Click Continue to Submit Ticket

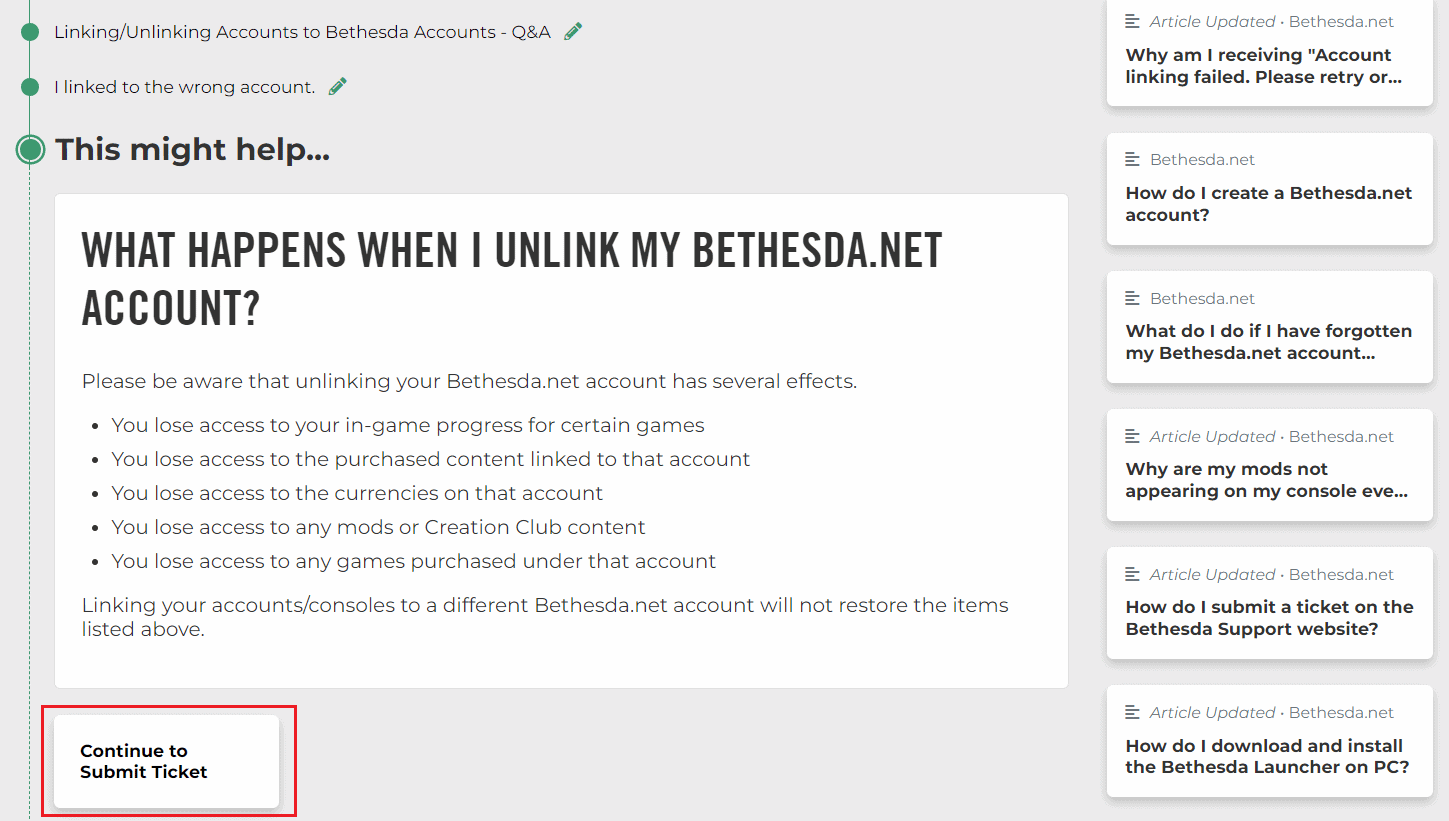point(165,762)
